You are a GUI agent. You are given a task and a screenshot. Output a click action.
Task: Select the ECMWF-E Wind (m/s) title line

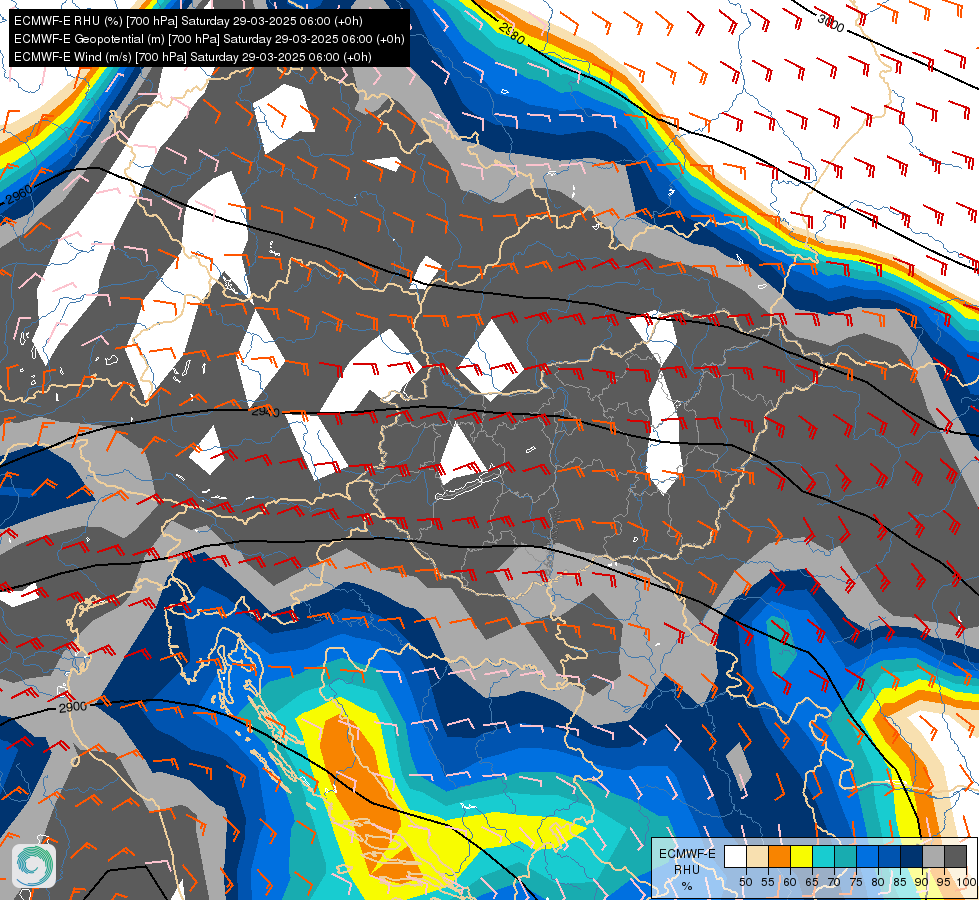[192, 57]
